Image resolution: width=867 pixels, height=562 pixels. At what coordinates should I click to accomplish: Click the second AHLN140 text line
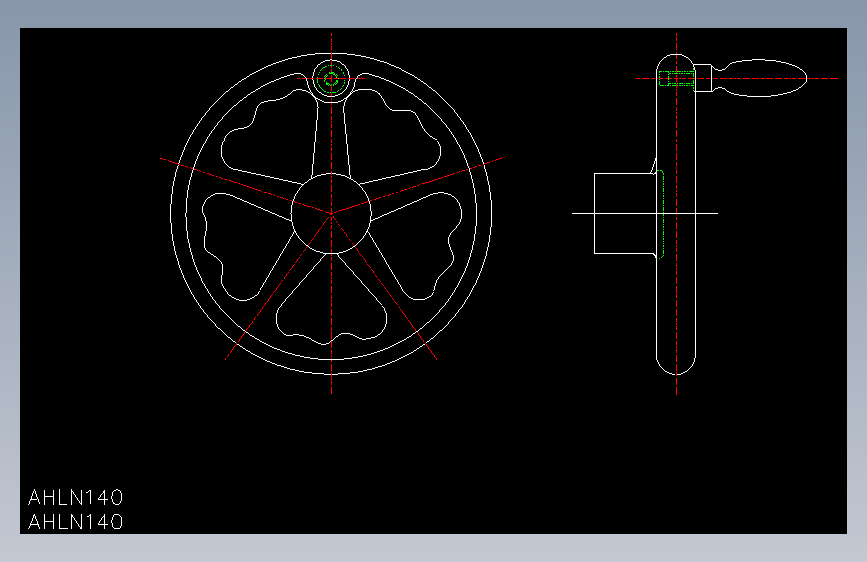tap(75, 522)
